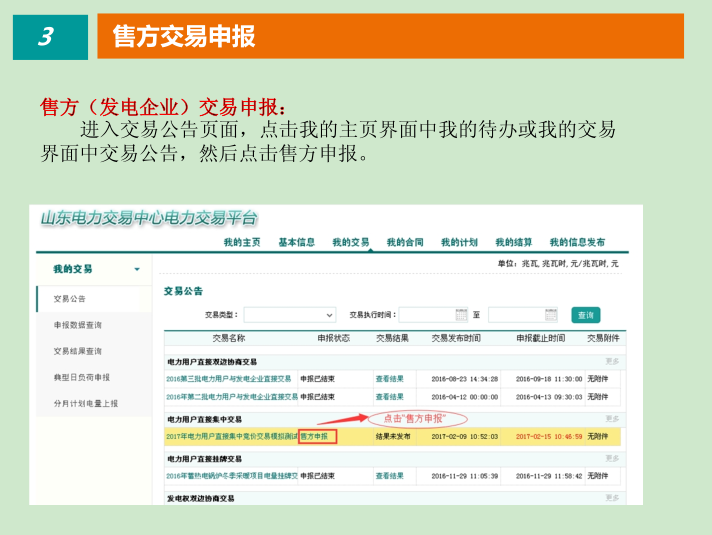Select the 我的合同 navigation tab
Image resolution: width=712 pixels, height=535 pixels.
[405, 242]
